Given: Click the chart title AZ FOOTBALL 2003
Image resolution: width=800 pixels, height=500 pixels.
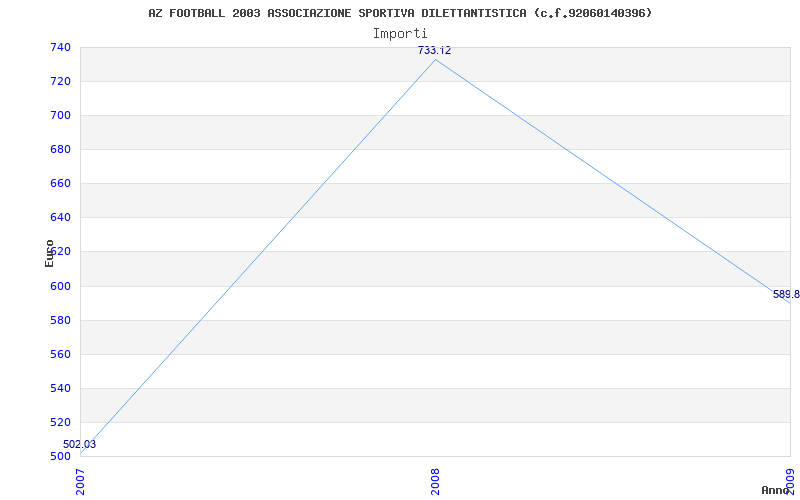Looking at the screenshot, I should coord(400,13).
